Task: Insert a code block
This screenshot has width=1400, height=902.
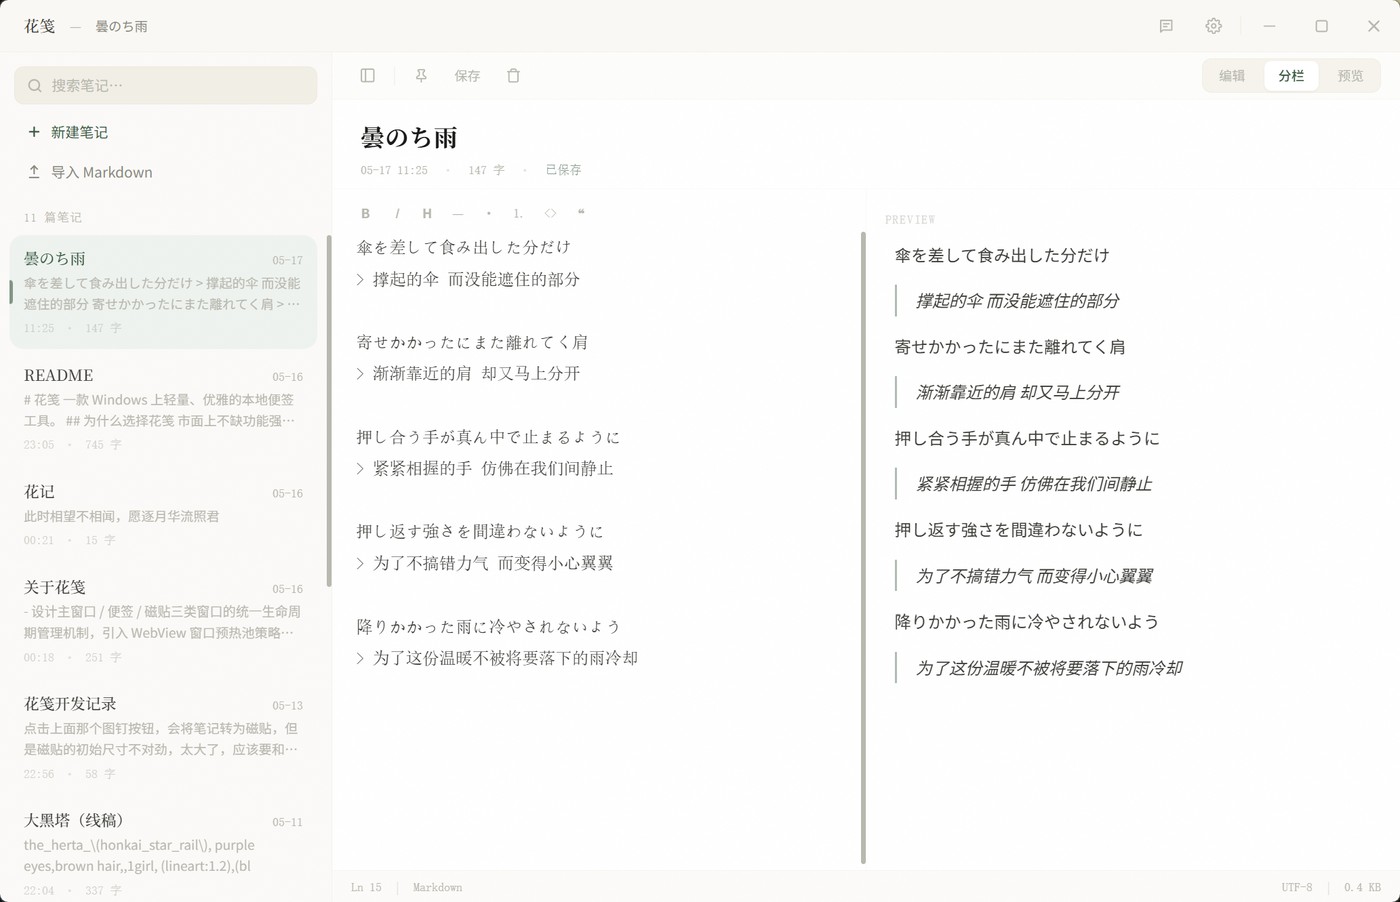Action: click(x=550, y=213)
